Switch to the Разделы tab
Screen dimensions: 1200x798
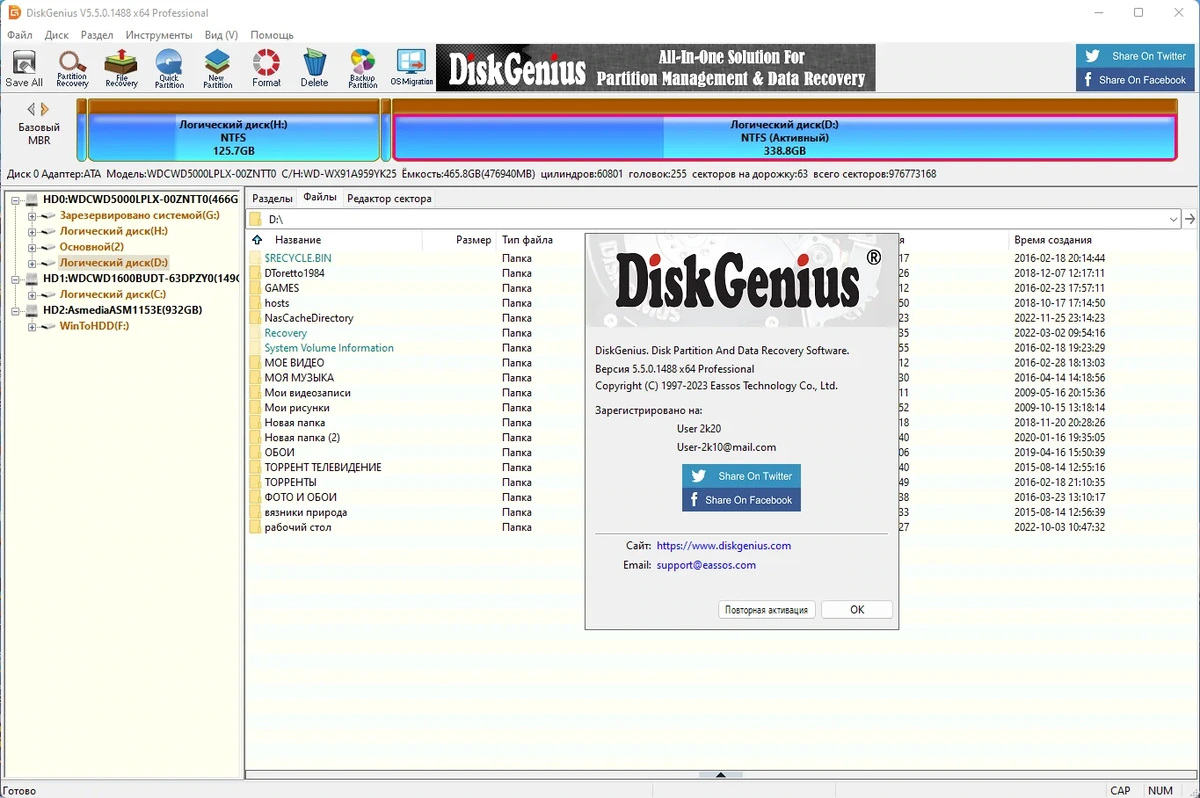272,198
